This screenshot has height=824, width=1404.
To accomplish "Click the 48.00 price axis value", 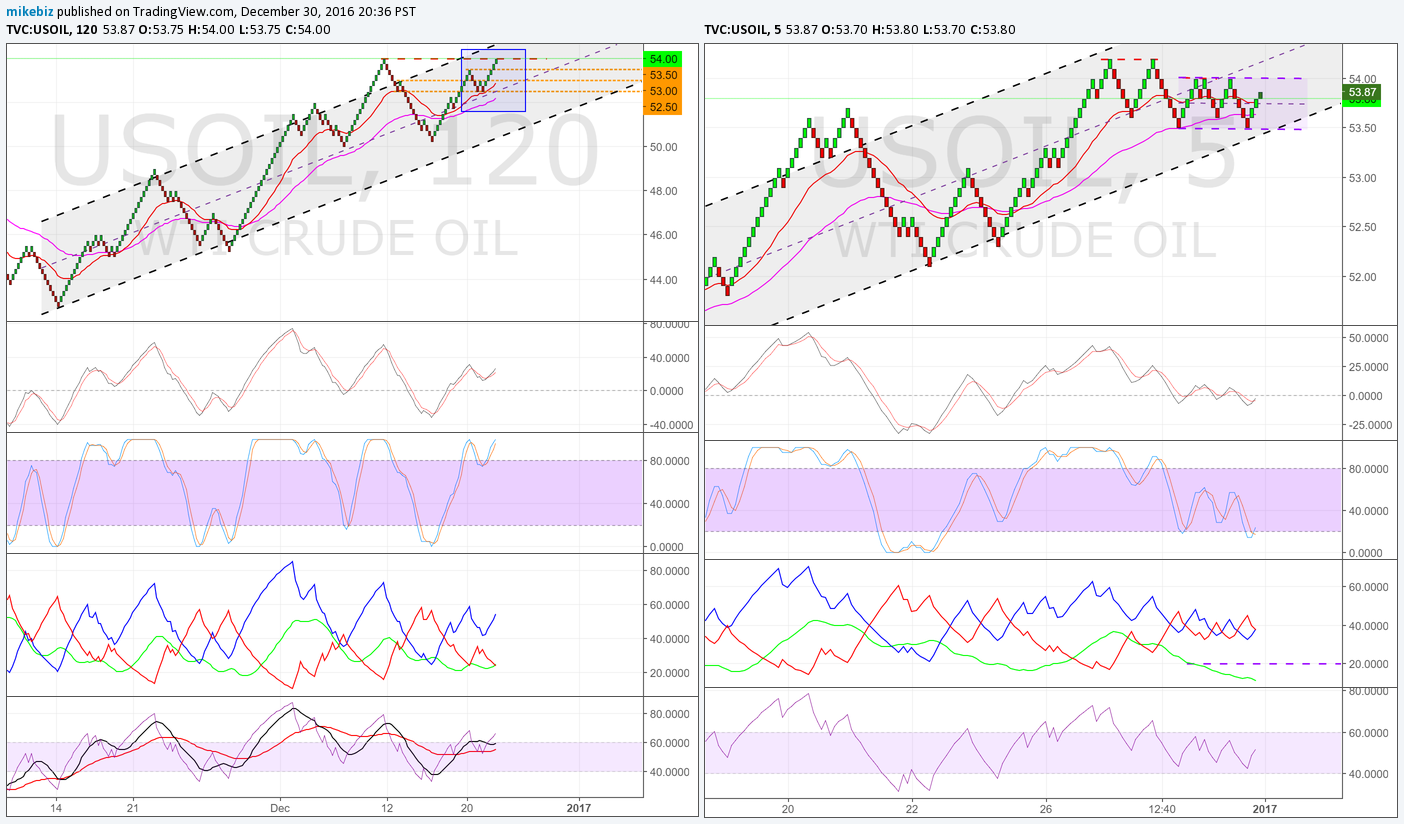I will point(664,191).
